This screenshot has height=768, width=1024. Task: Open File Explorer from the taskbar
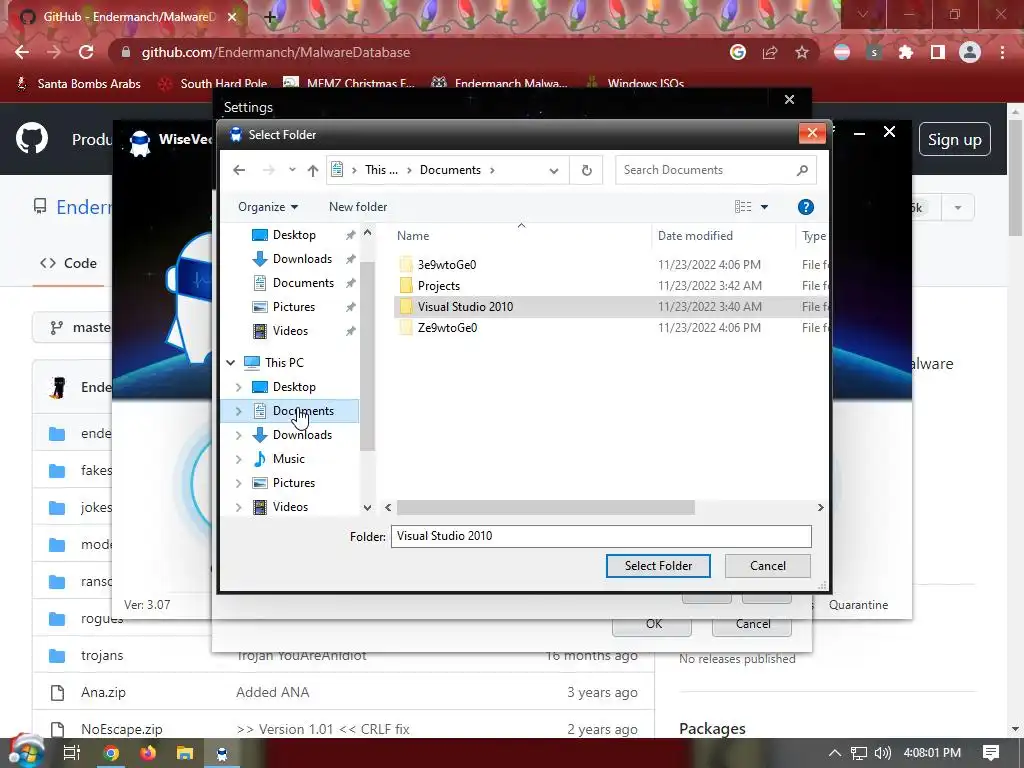[x=185, y=754]
